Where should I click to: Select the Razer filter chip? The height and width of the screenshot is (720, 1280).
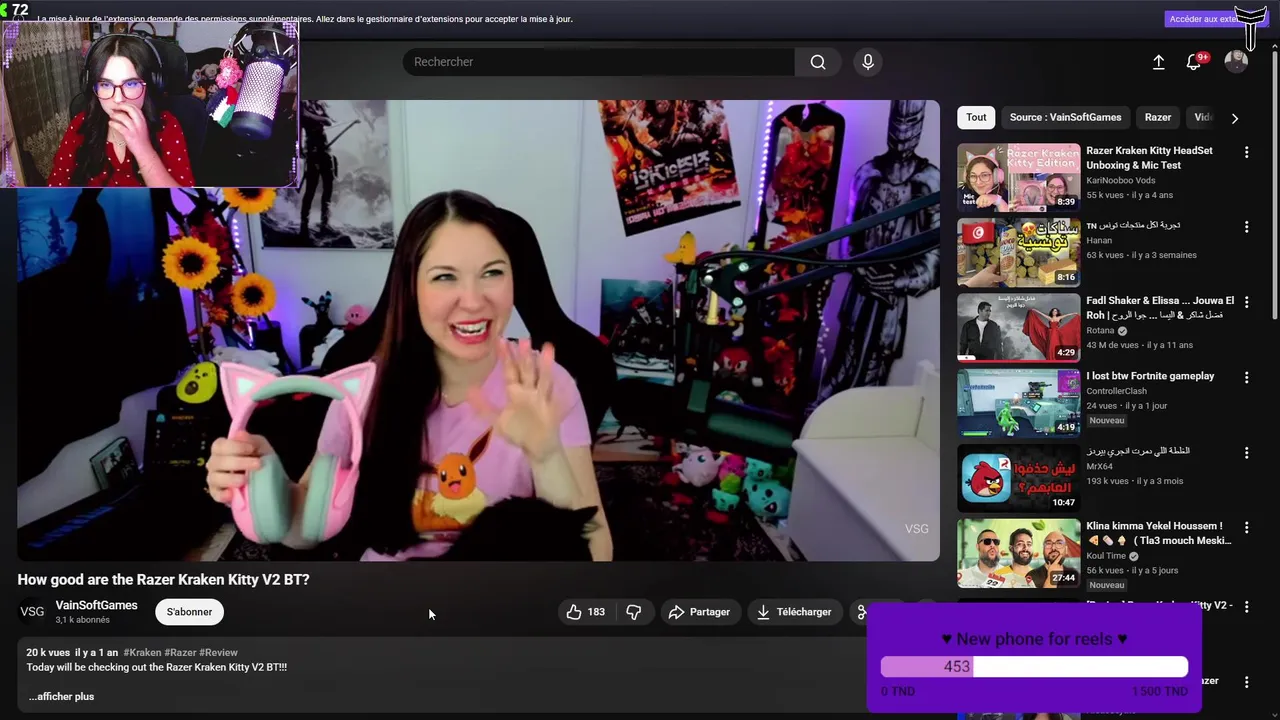(x=1158, y=117)
